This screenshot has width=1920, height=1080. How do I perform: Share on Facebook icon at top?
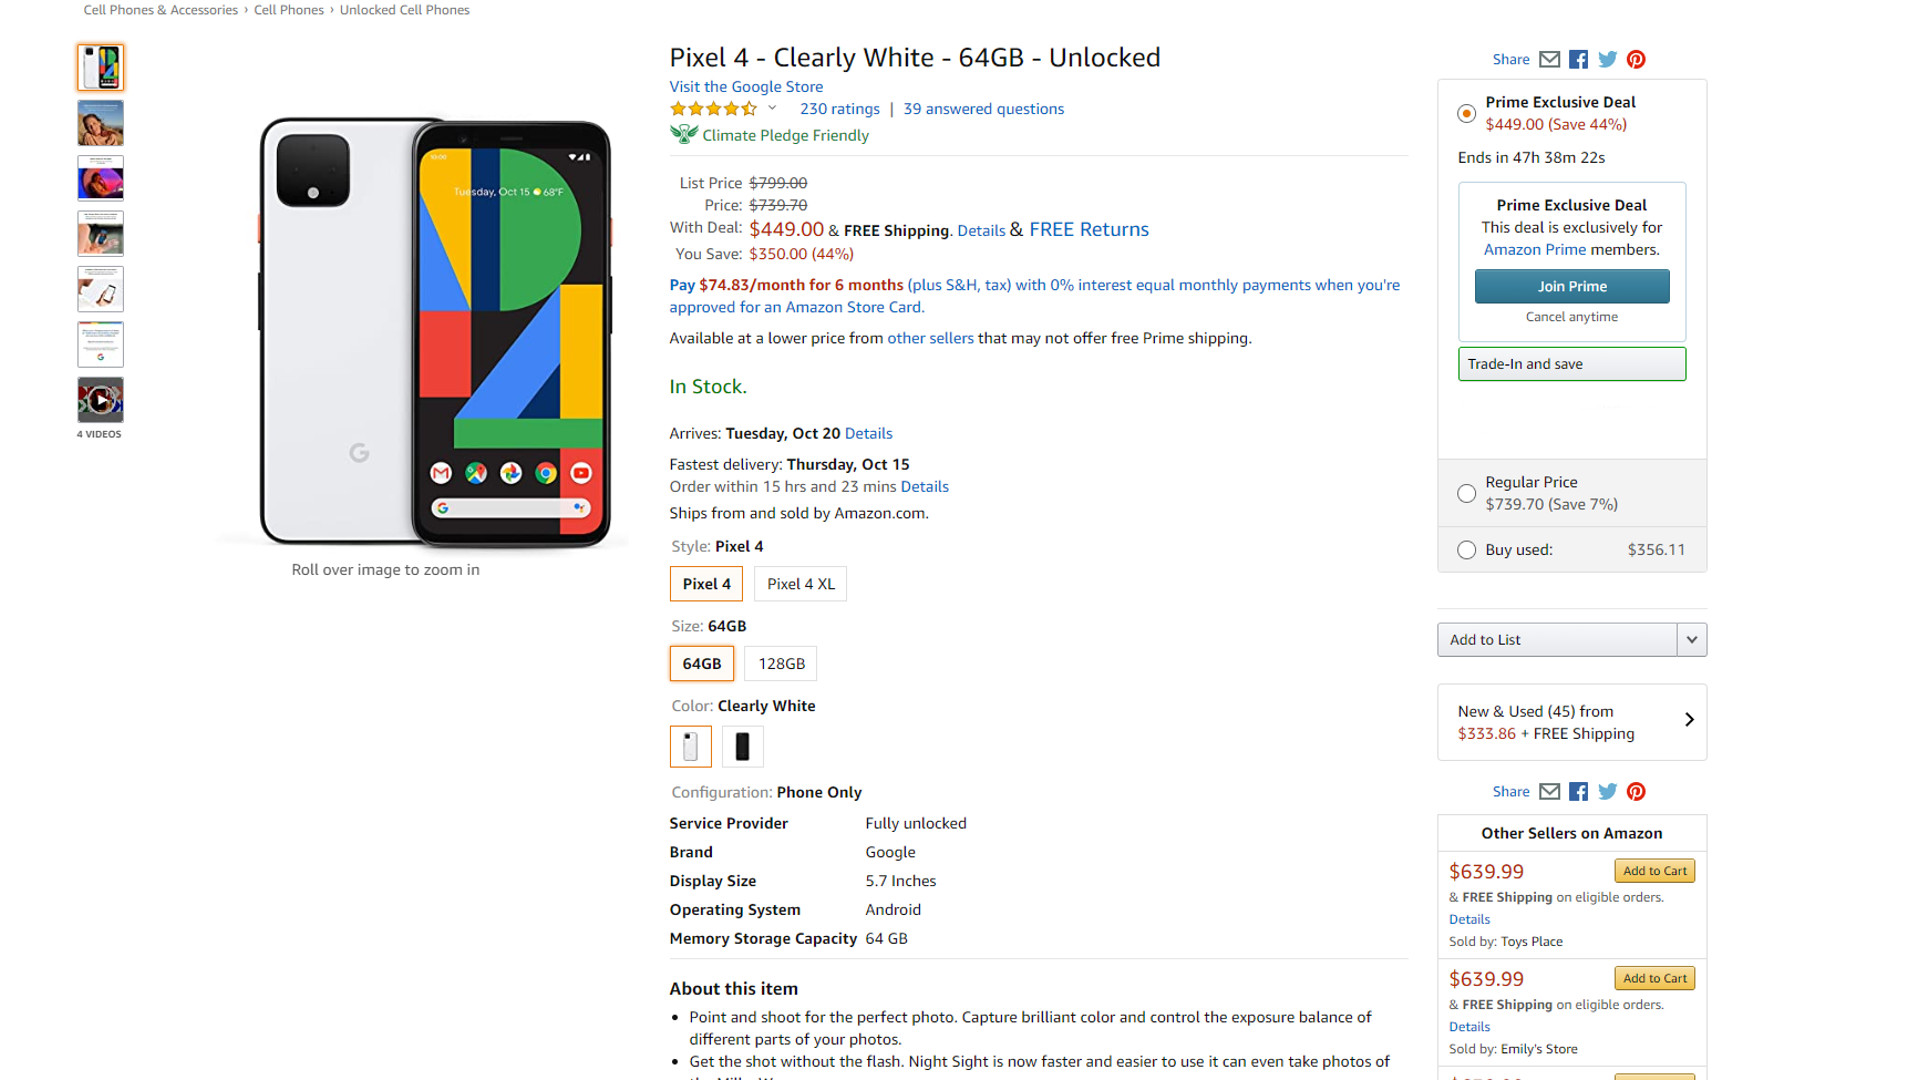click(x=1578, y=59)
